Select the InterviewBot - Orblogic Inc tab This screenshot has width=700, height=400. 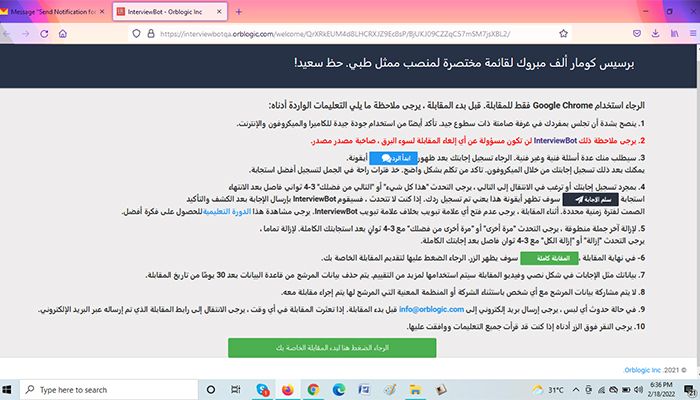tap(170, 12)
